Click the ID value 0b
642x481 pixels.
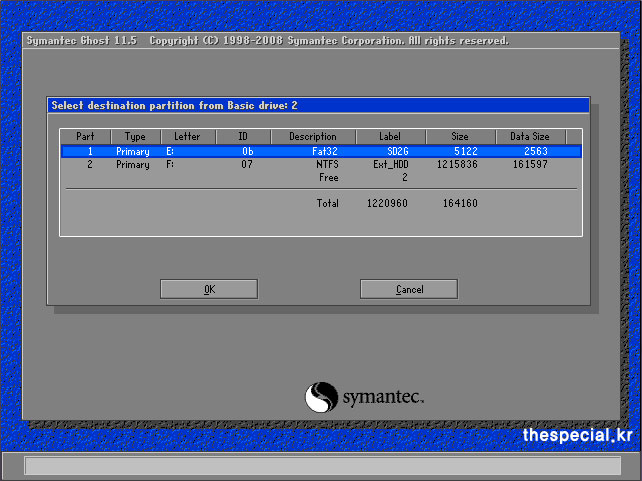(248, 151)
